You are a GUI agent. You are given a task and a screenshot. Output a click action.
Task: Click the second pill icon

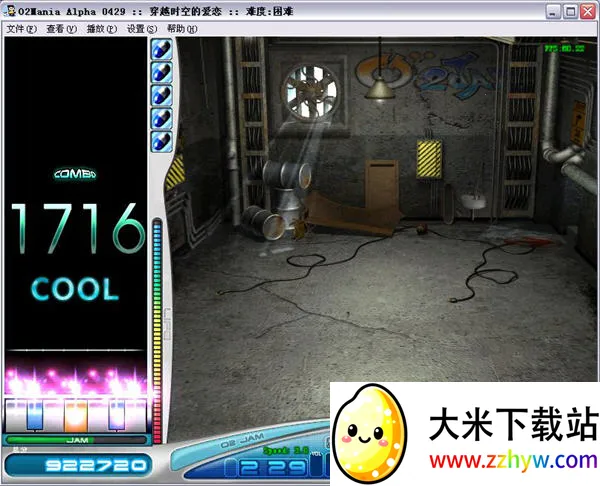[x=160, y=72]
